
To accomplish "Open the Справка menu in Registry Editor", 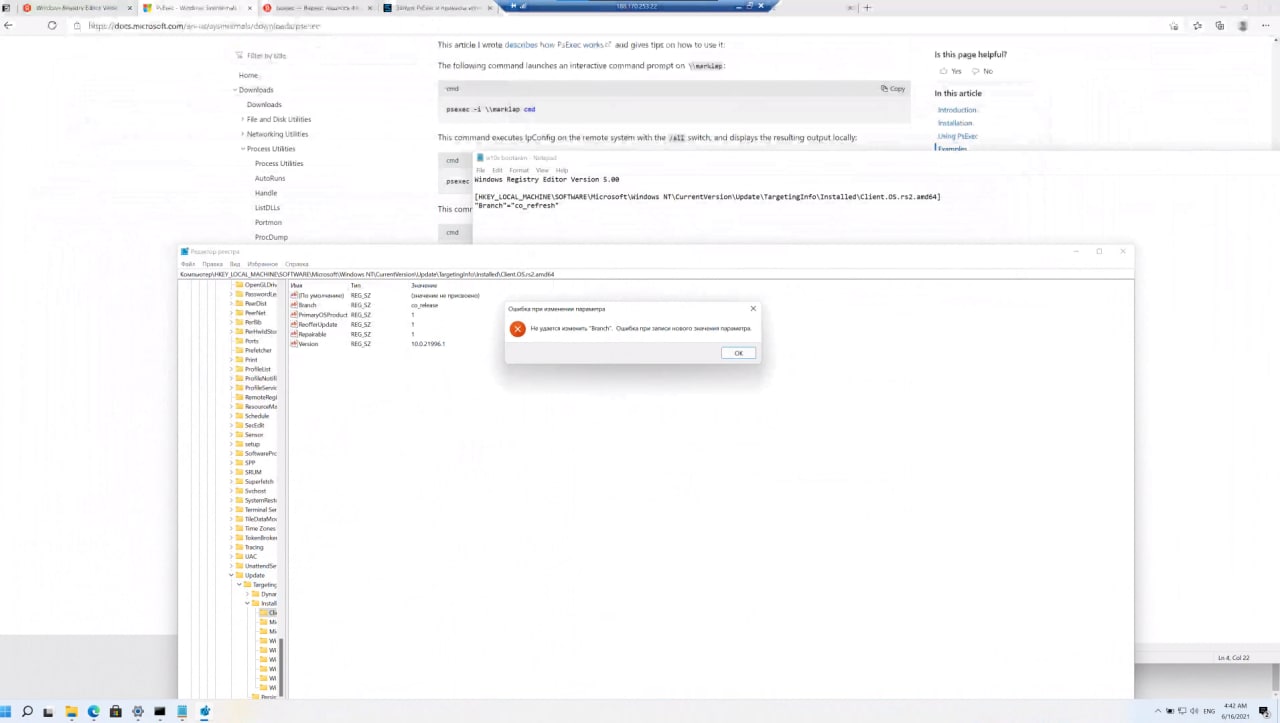I will click(x=296, y=264).
